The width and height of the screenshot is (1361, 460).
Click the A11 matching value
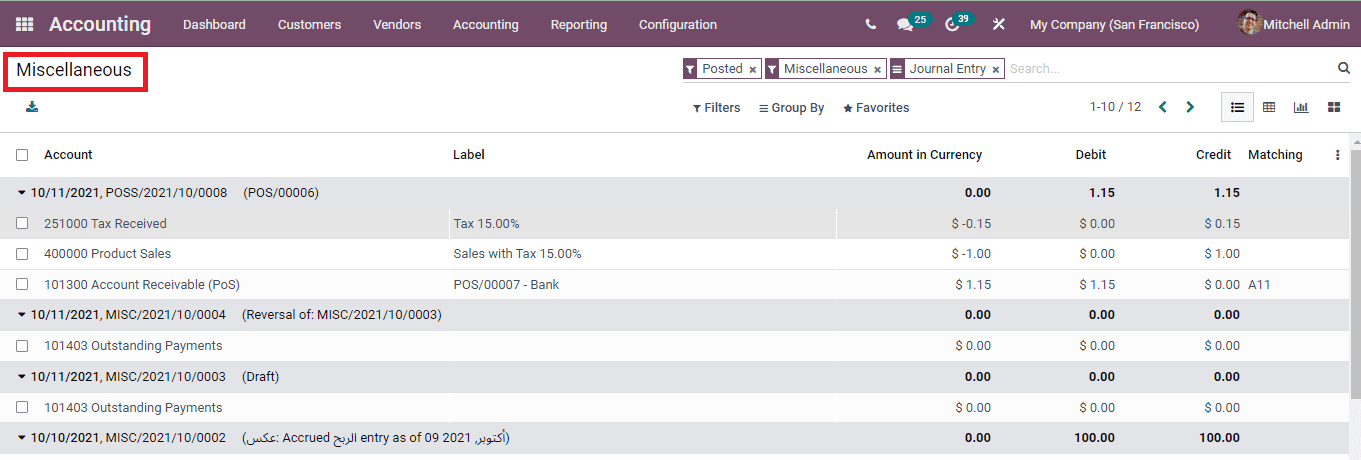point(1259,285)
